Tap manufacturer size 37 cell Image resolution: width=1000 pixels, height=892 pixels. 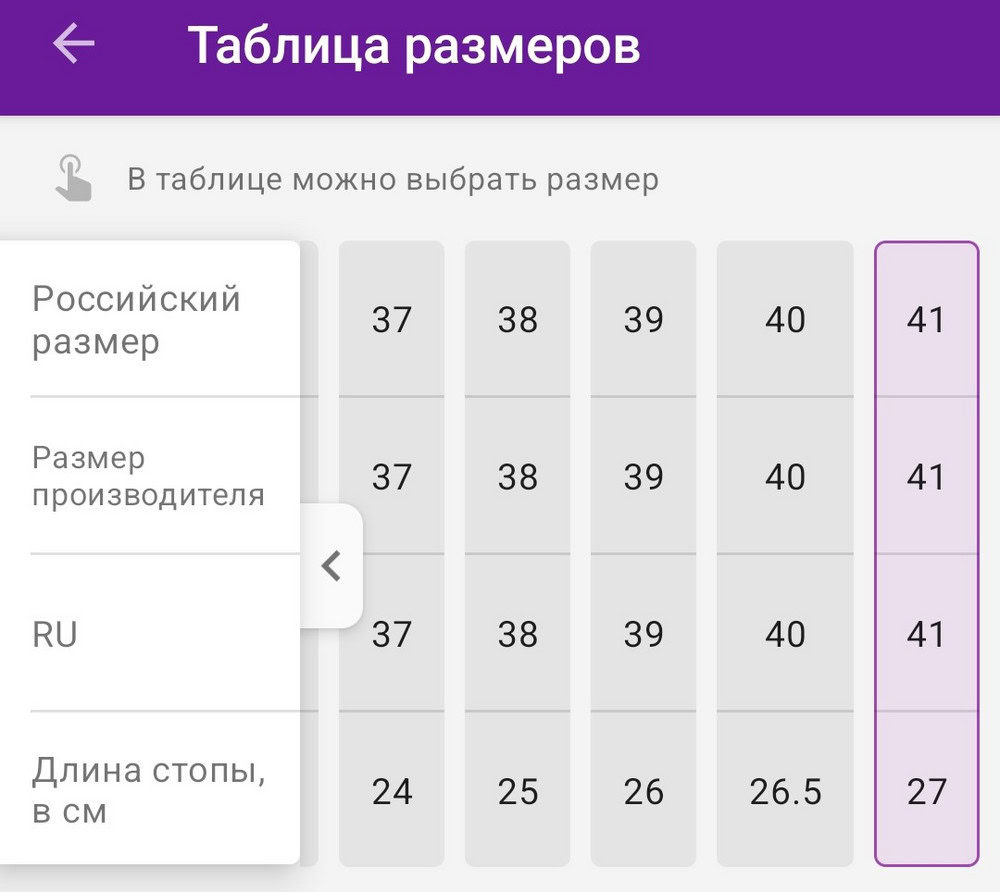click(391, 477)
